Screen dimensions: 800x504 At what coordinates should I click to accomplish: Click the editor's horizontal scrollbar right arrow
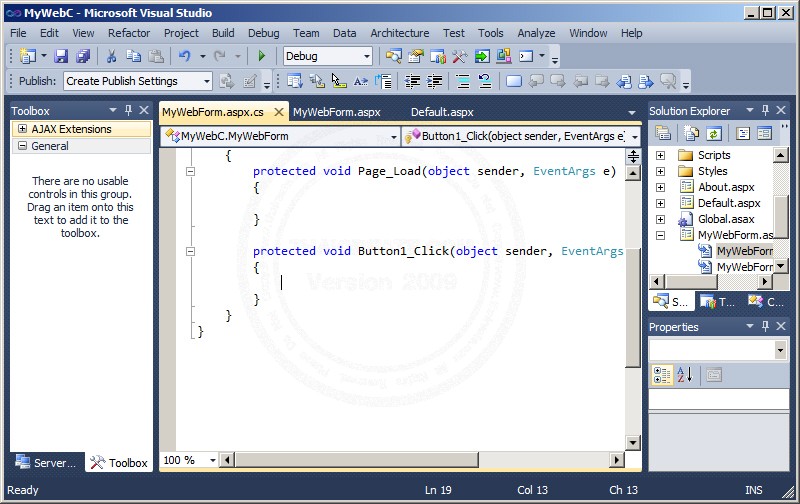click(617, 460)
